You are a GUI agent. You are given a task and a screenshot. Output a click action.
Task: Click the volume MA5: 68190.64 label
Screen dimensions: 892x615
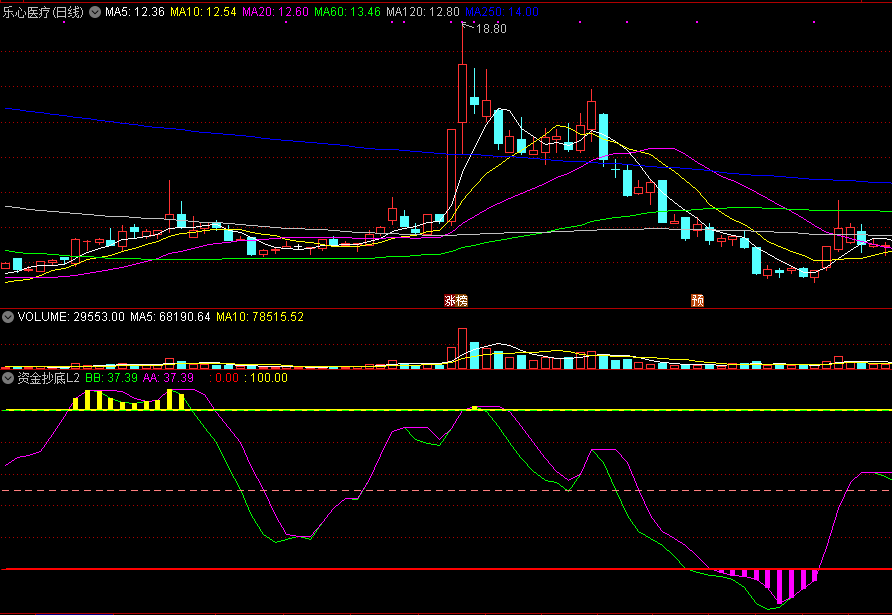pos(170,317)
